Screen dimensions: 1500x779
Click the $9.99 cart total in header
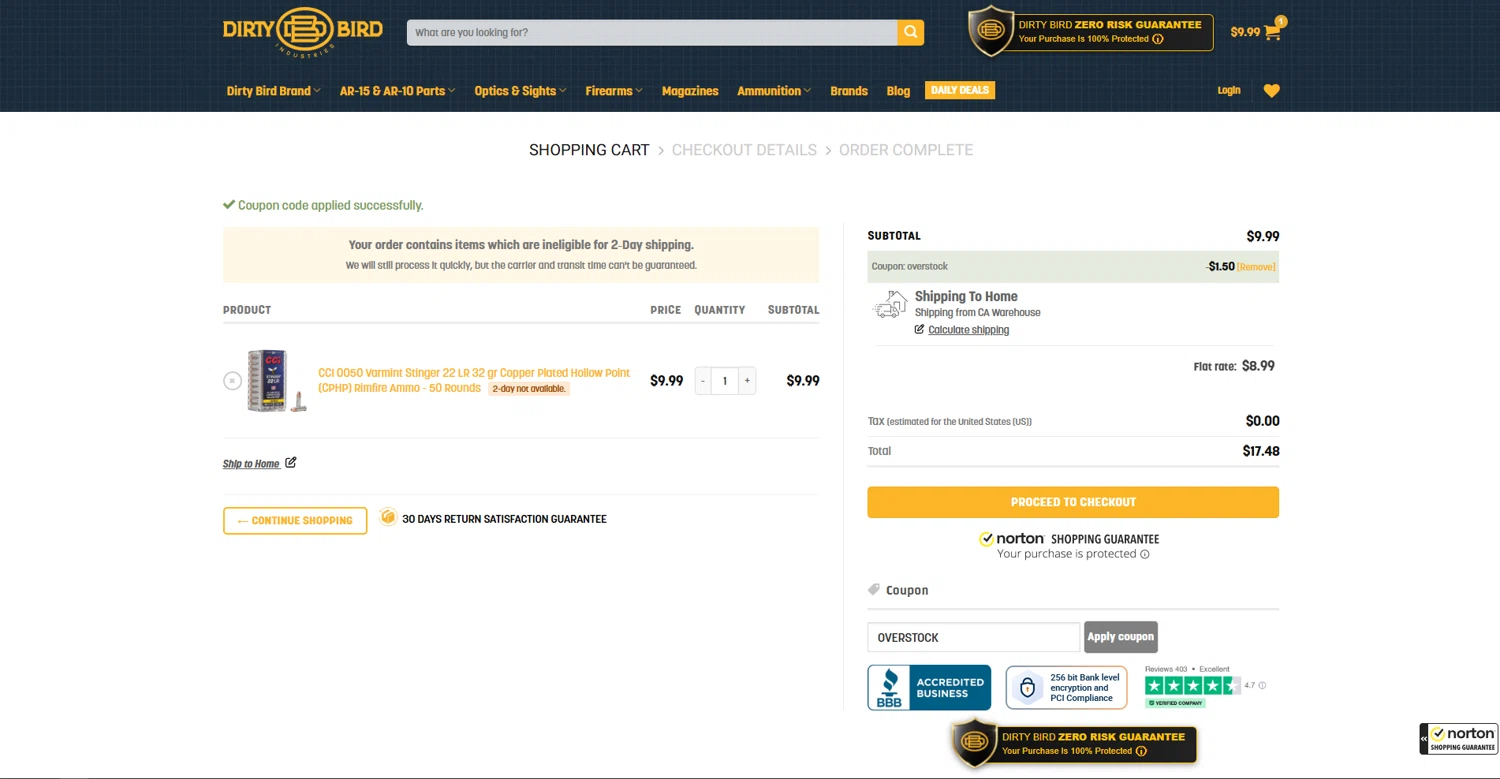pyautogui.click(x=1245, y=32)
